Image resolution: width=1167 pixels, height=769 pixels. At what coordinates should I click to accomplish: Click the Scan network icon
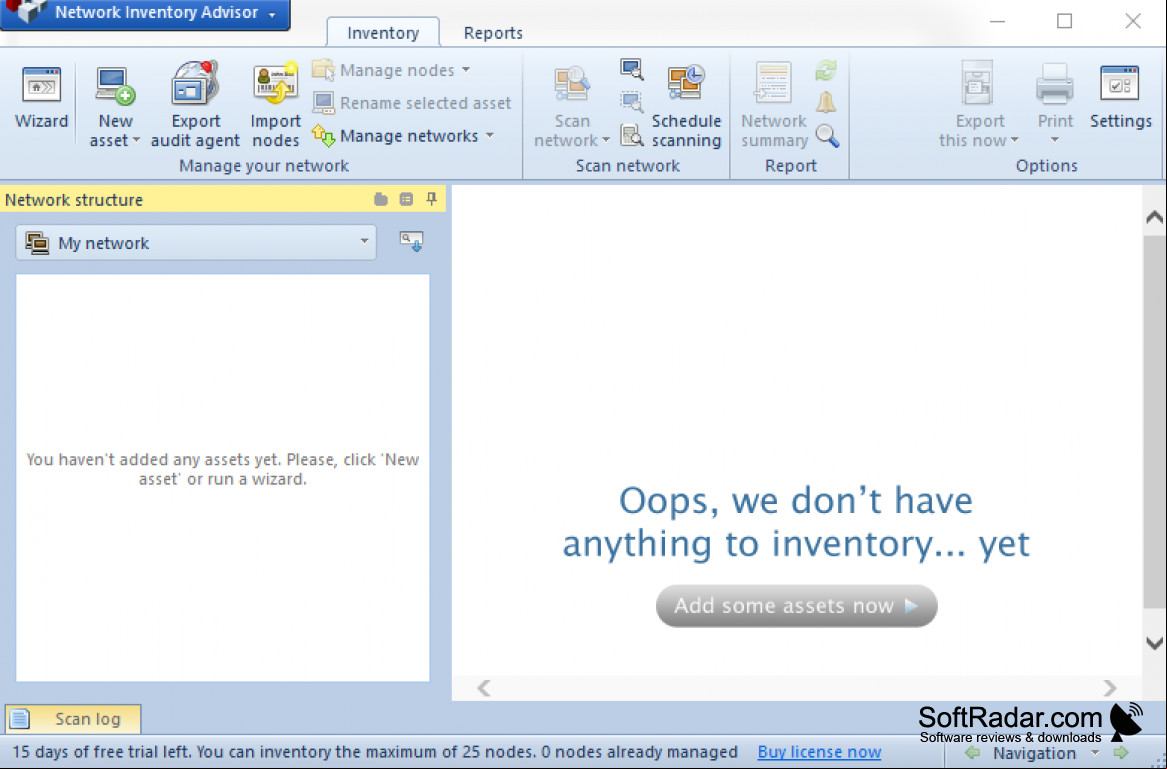(572, 83)
